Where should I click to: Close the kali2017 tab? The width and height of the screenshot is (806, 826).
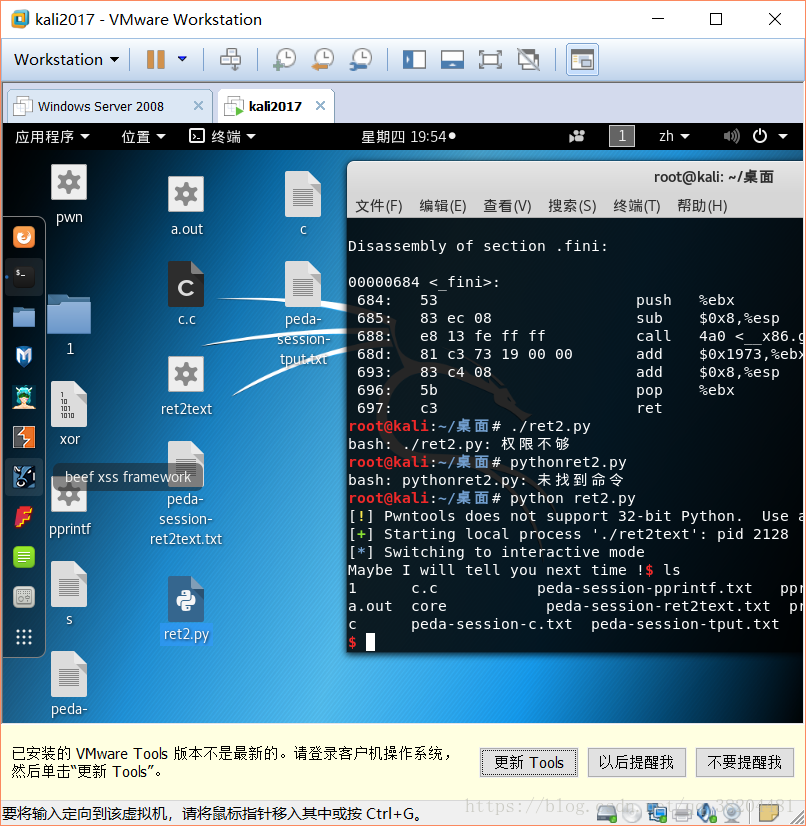(x=320, y=106)
